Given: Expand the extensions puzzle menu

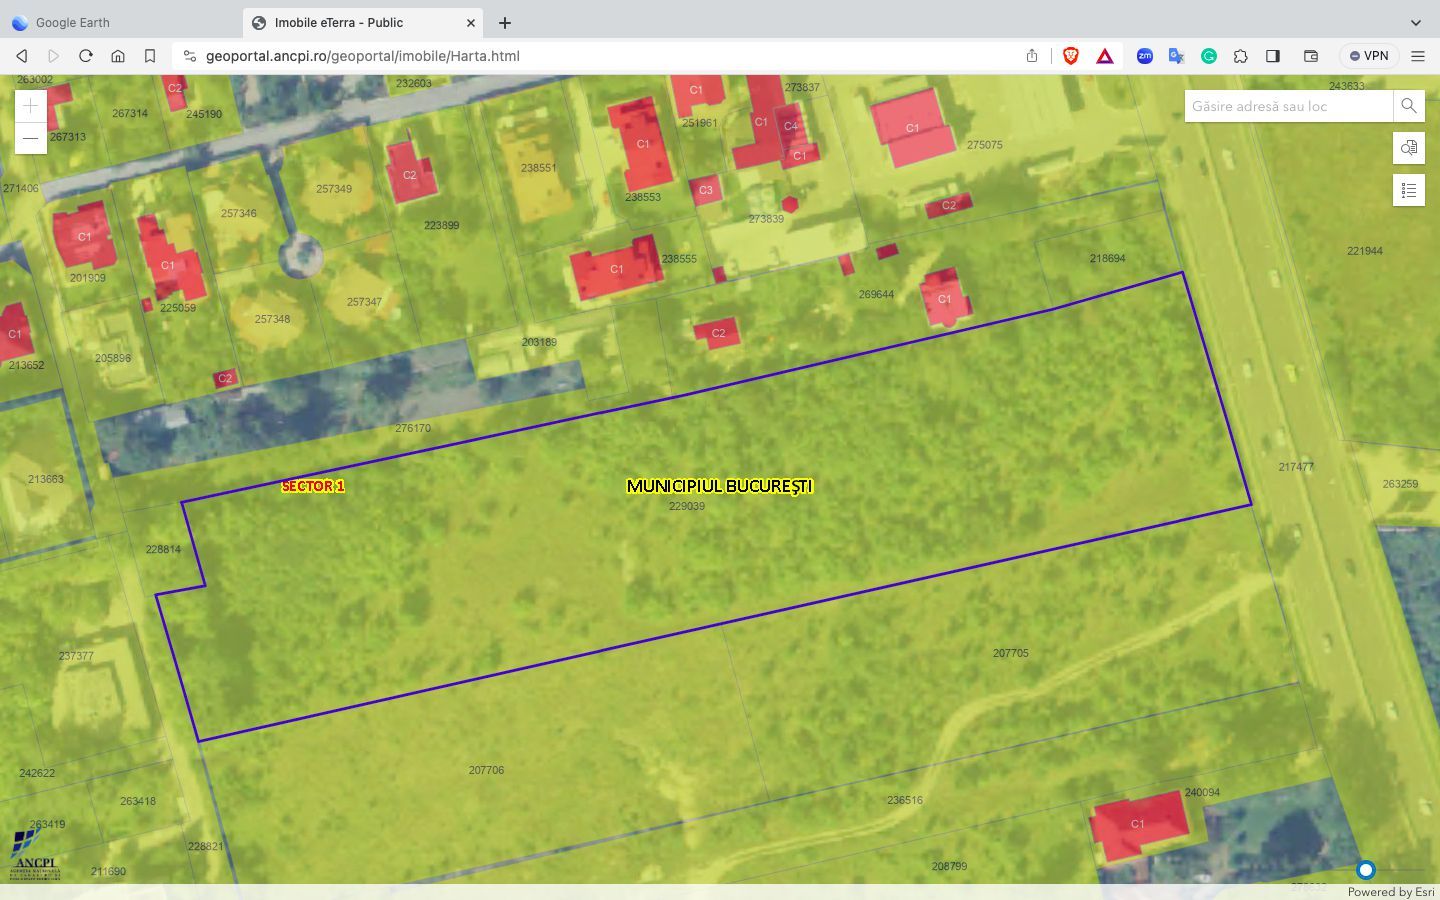Looking at the screenshot, I should 1241,56.
